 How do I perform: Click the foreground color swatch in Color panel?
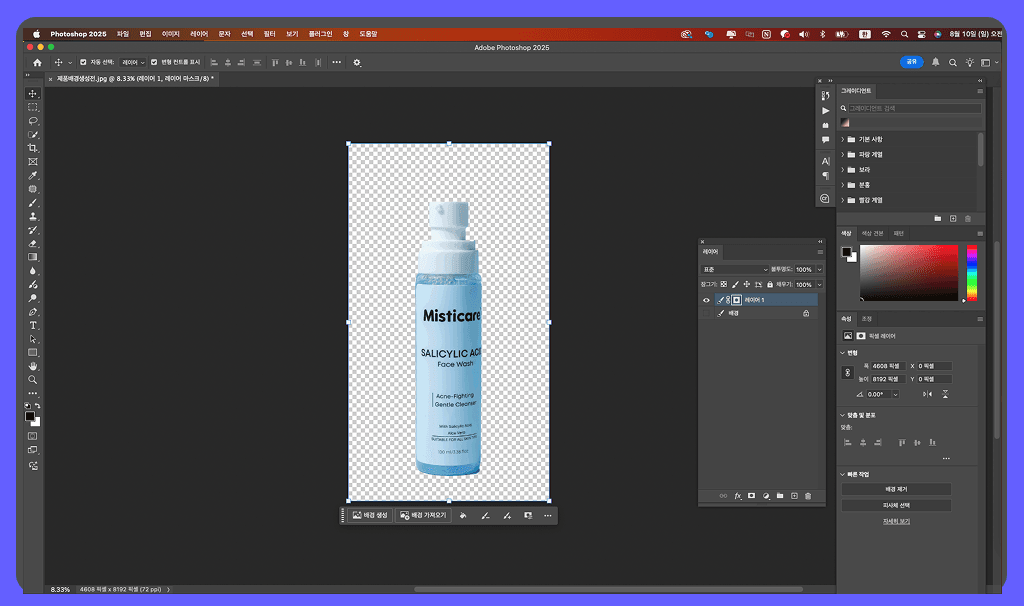point(846,252)
